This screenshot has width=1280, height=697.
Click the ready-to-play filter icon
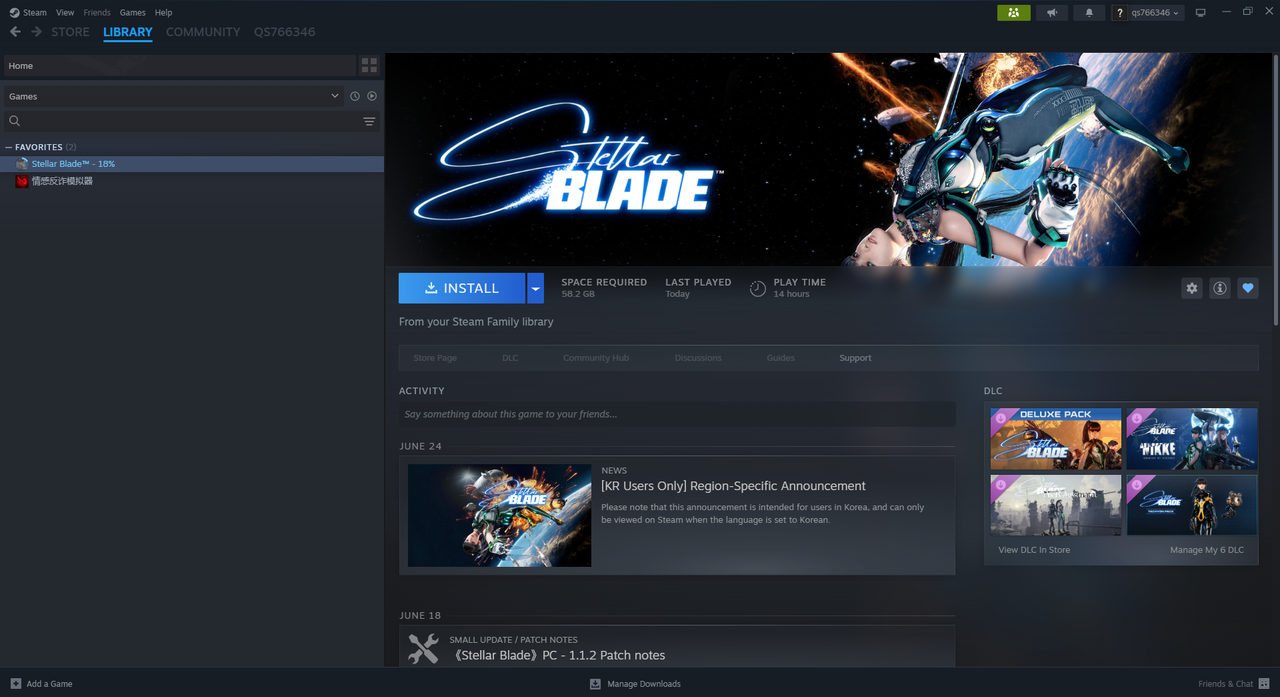(x=372, y=96)
